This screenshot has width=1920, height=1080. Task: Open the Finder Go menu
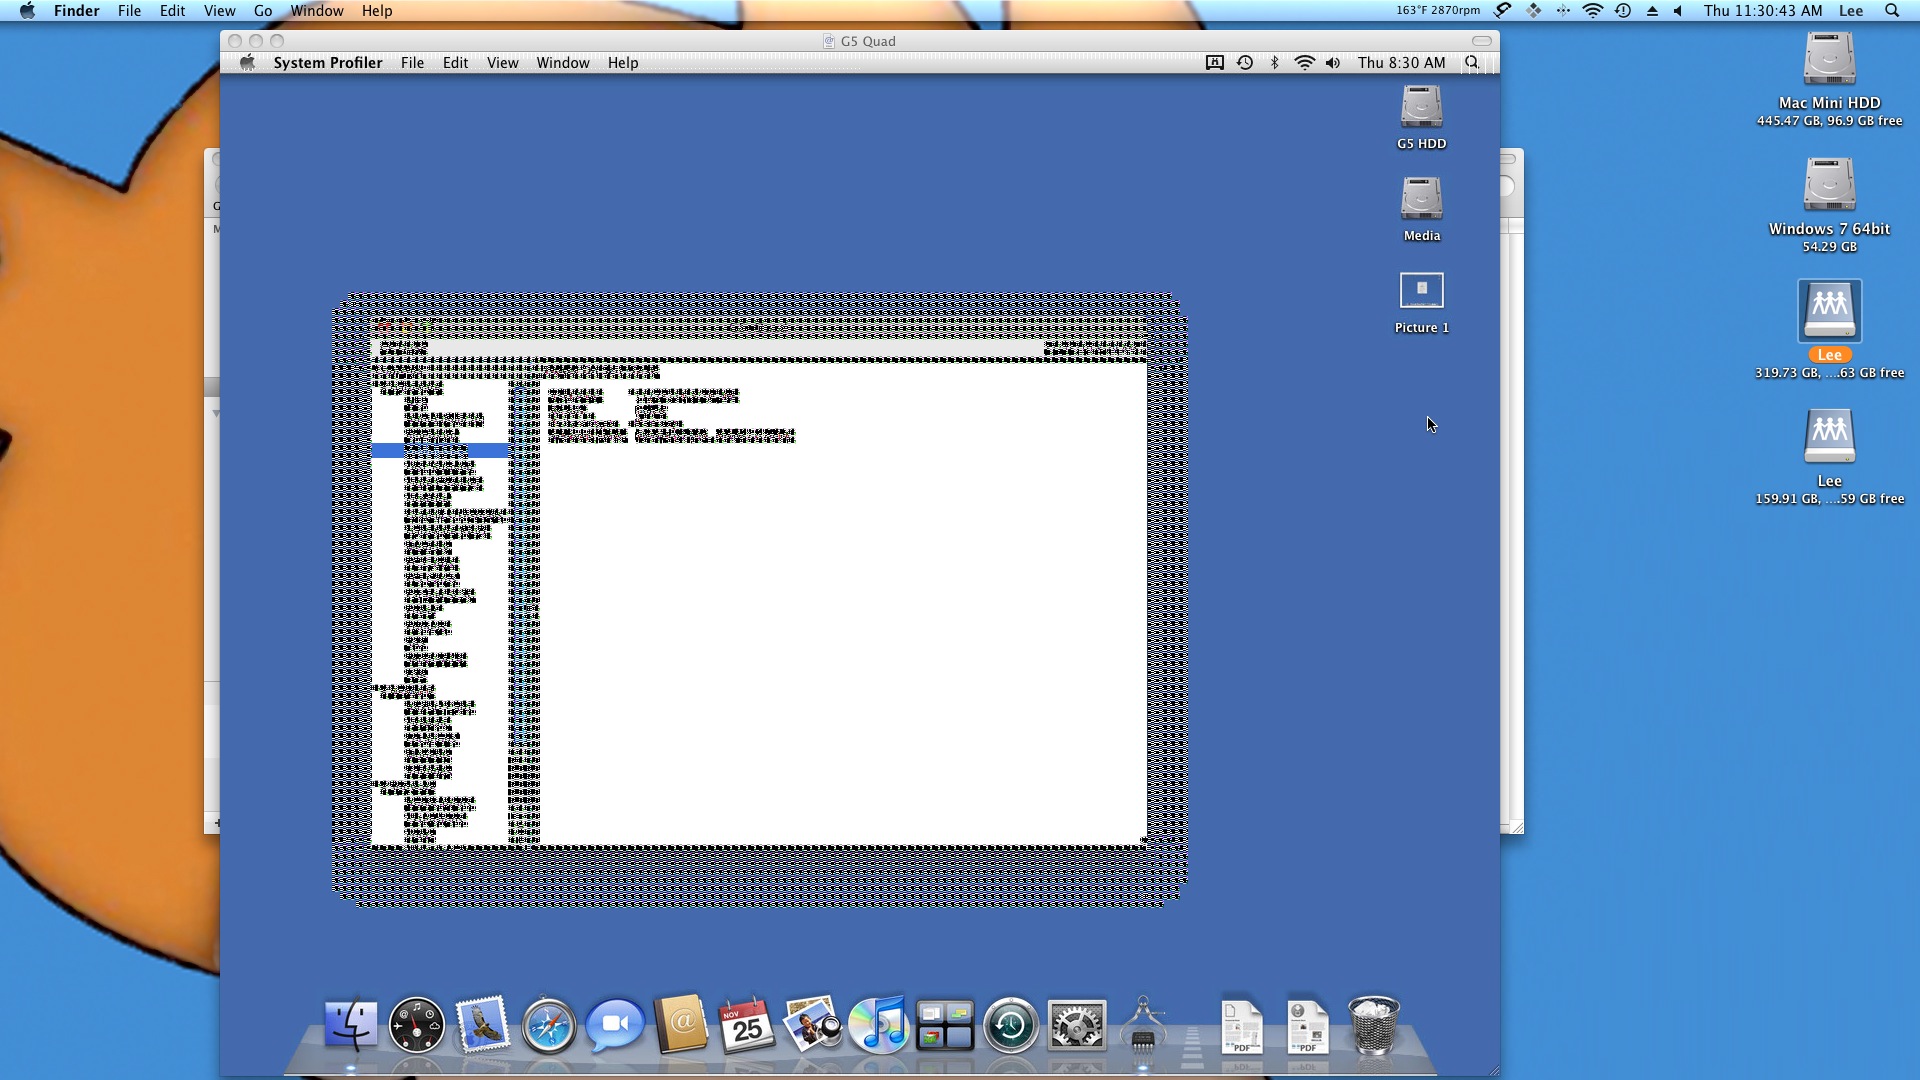tap(263, 10)
